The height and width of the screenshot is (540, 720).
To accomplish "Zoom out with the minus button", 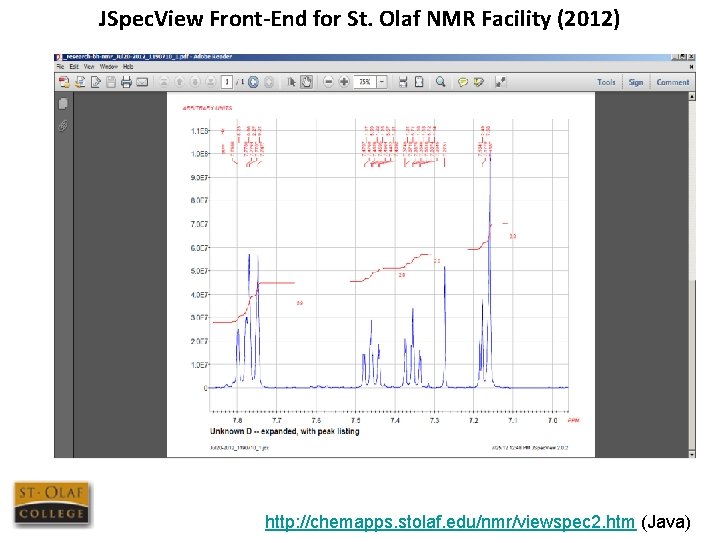I will point(328,82).
